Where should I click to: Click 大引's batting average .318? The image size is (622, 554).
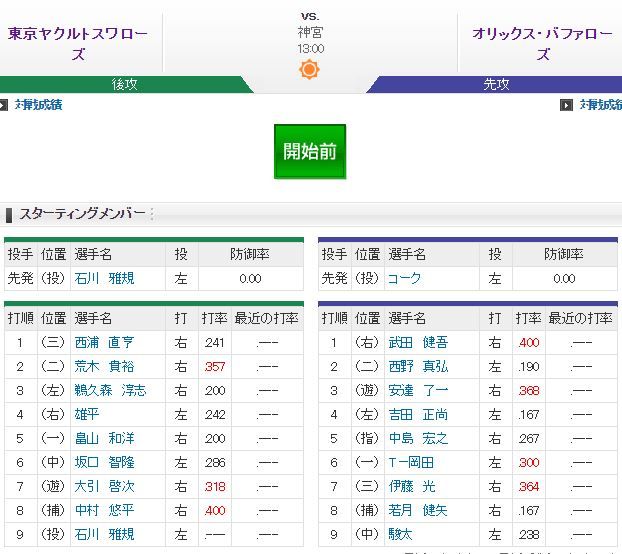(x=215, y=487)
